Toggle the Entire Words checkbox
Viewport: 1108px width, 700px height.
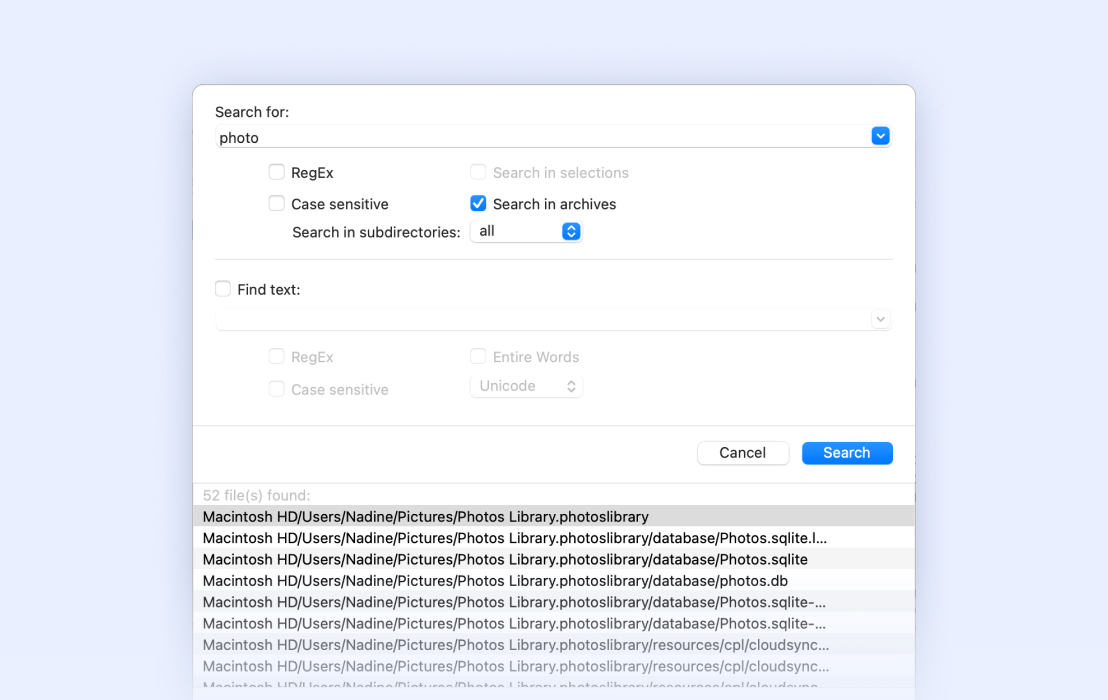pos(478,356)
